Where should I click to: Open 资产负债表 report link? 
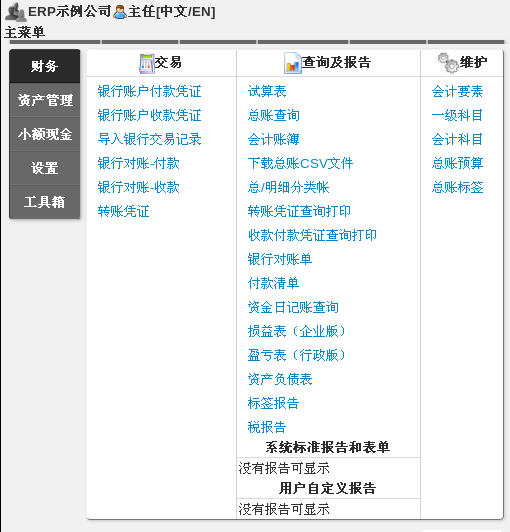280,379
